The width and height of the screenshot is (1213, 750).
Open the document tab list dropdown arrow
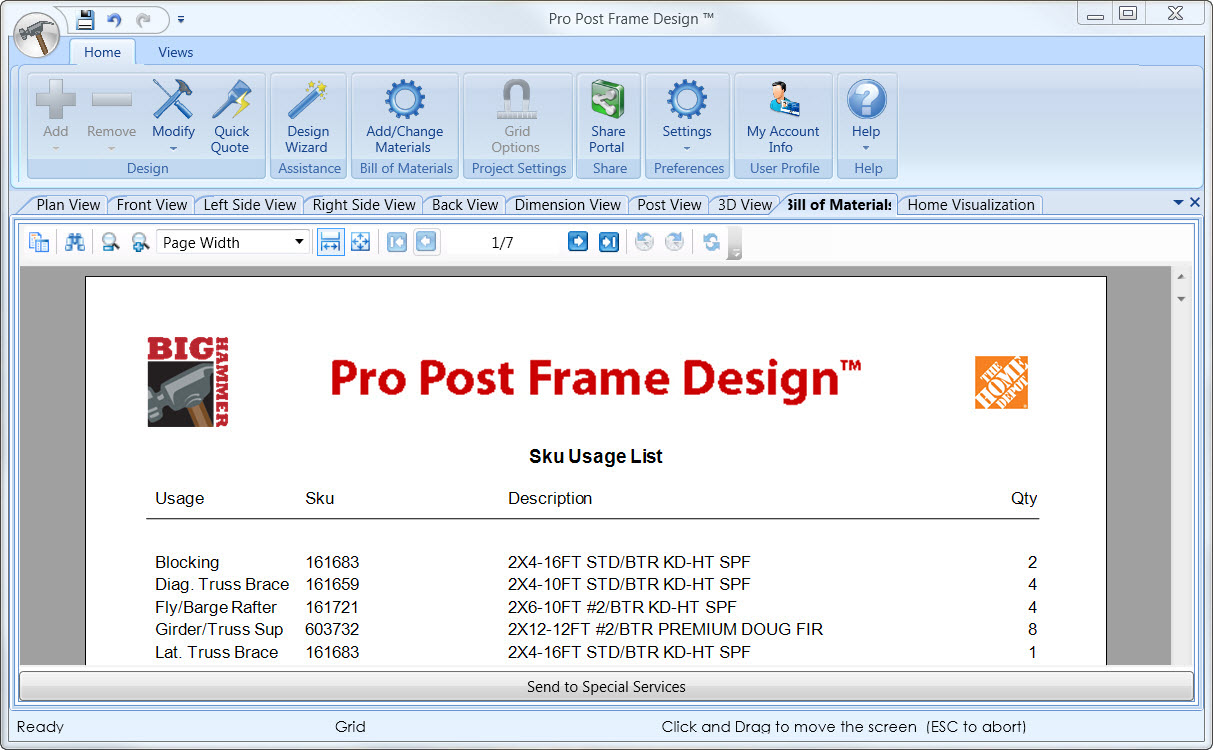coord(1178,203)
